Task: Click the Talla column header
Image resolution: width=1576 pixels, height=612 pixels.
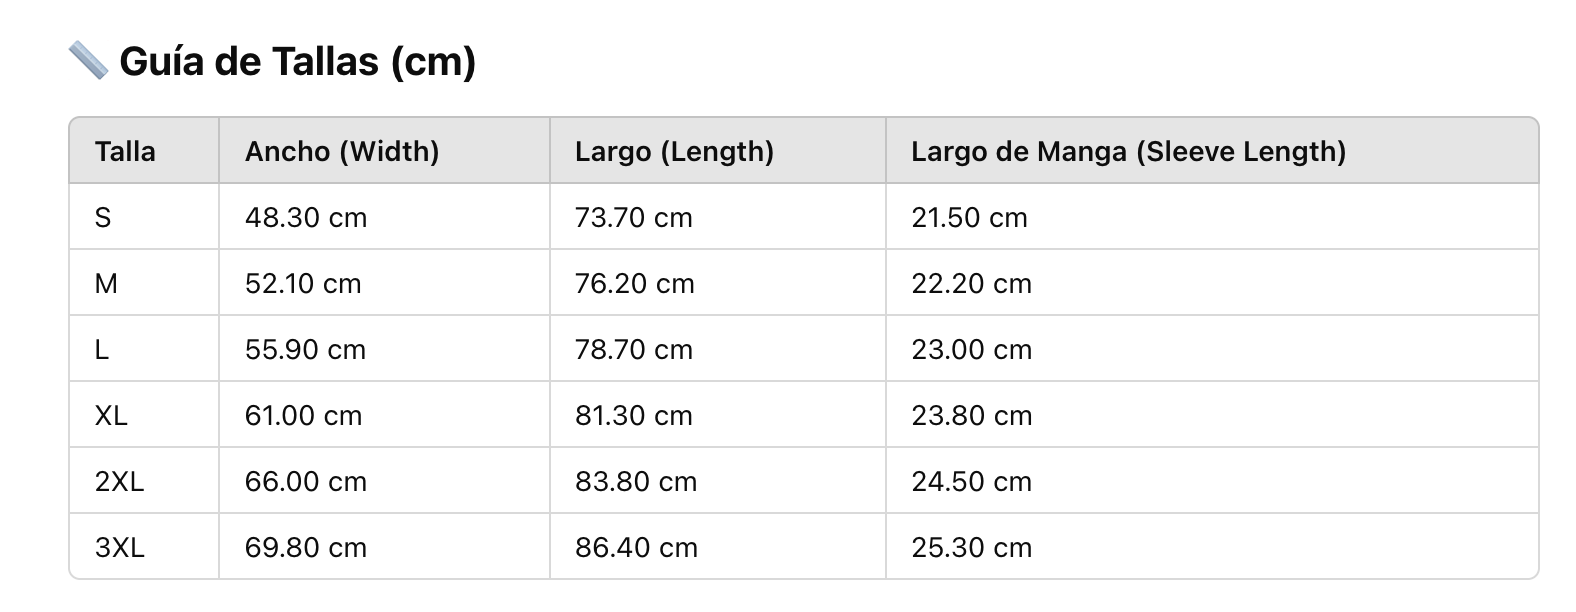Action: tap(125, 152)
